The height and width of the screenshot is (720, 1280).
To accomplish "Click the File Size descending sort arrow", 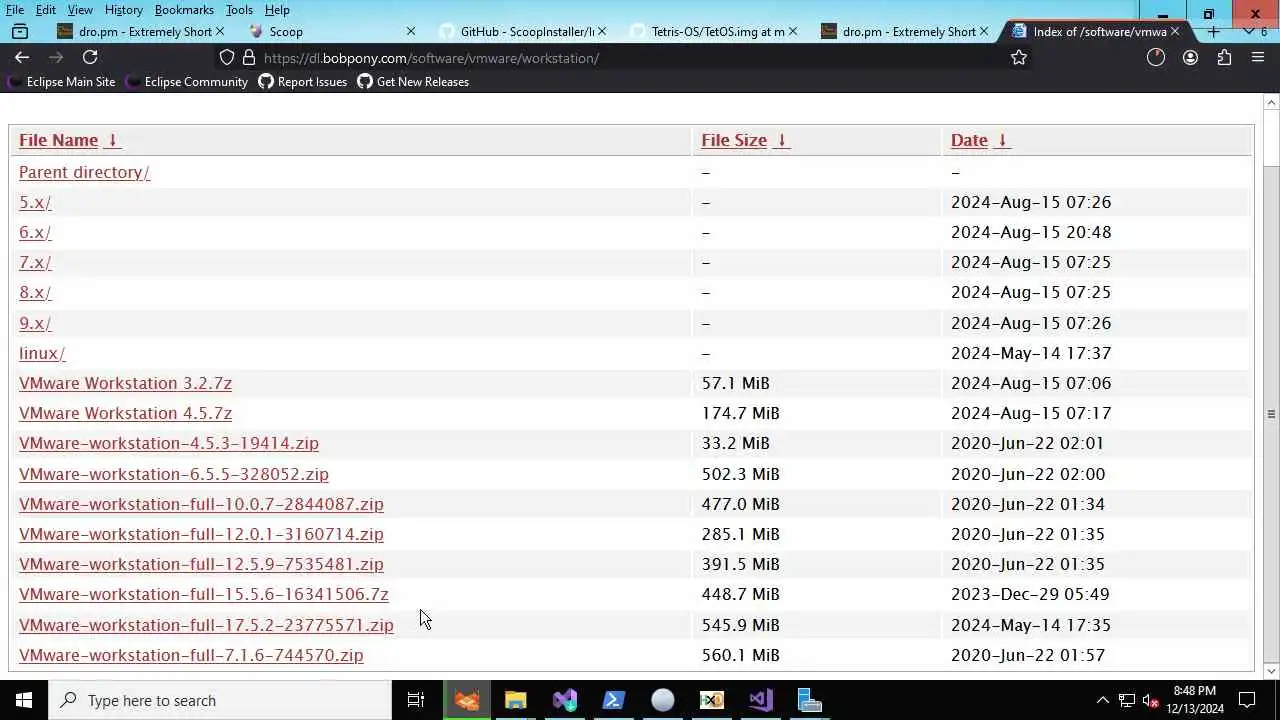I will tap(782, 140).
